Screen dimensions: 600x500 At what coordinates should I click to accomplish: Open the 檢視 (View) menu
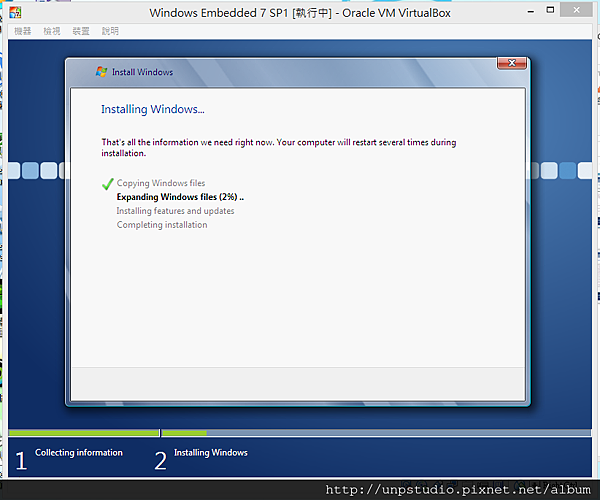(x=52, y=31)
